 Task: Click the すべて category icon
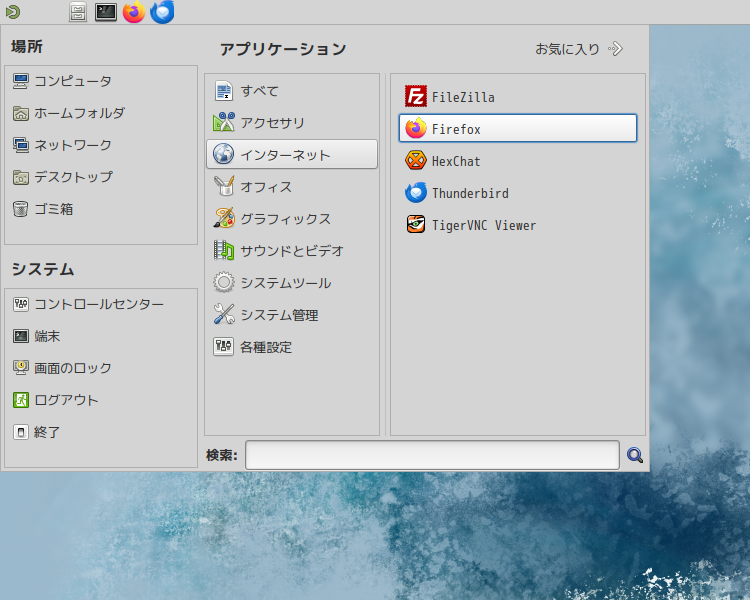coord(223,91)
